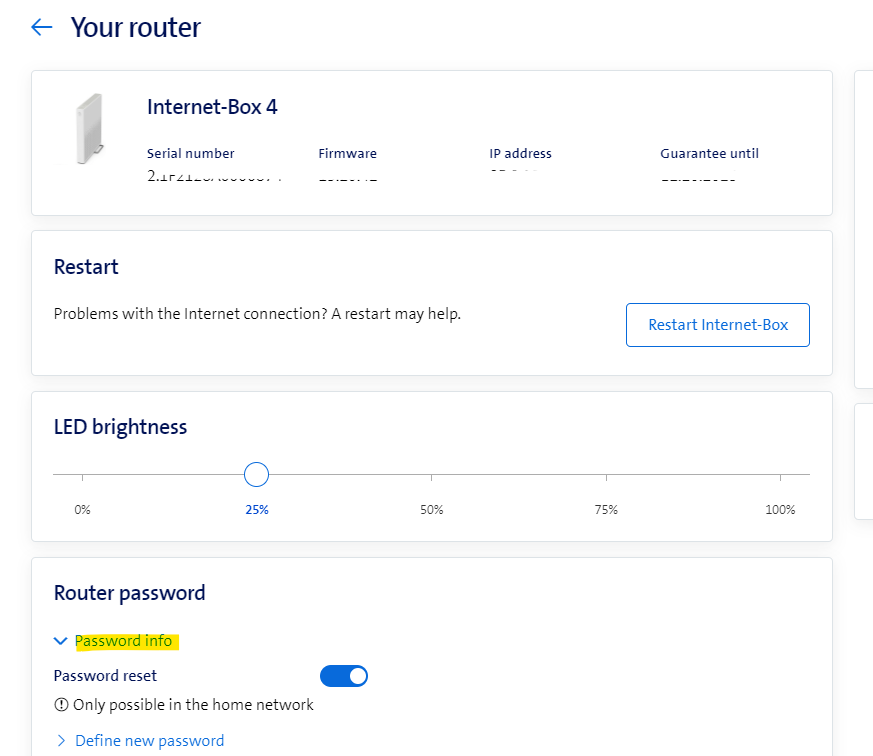Click the Internet-Box 4 router image
Screen dimensions: 873x756
tap(87, 129)
